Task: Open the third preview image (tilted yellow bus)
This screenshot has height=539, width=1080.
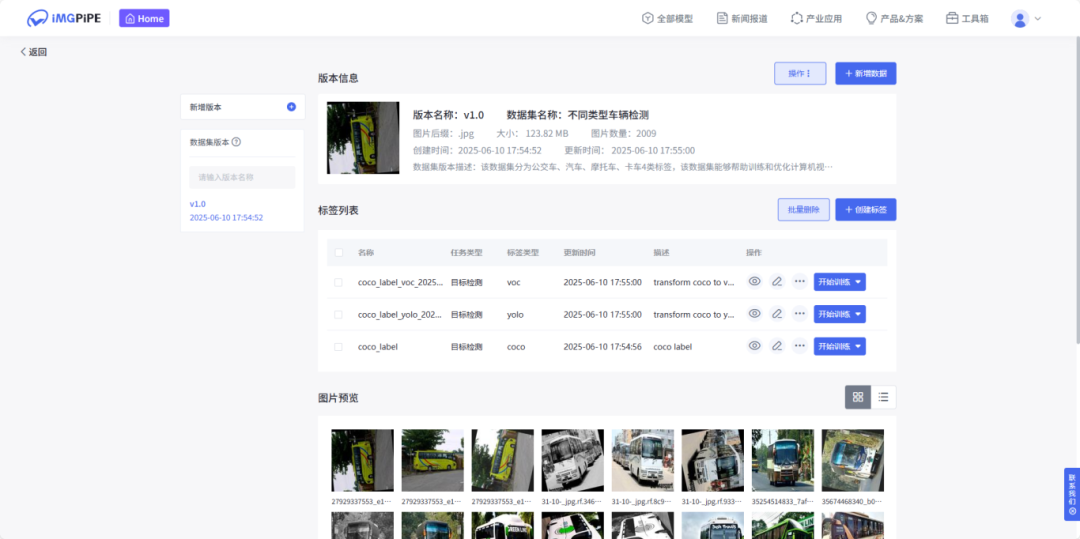Action: tap(503, 460)
